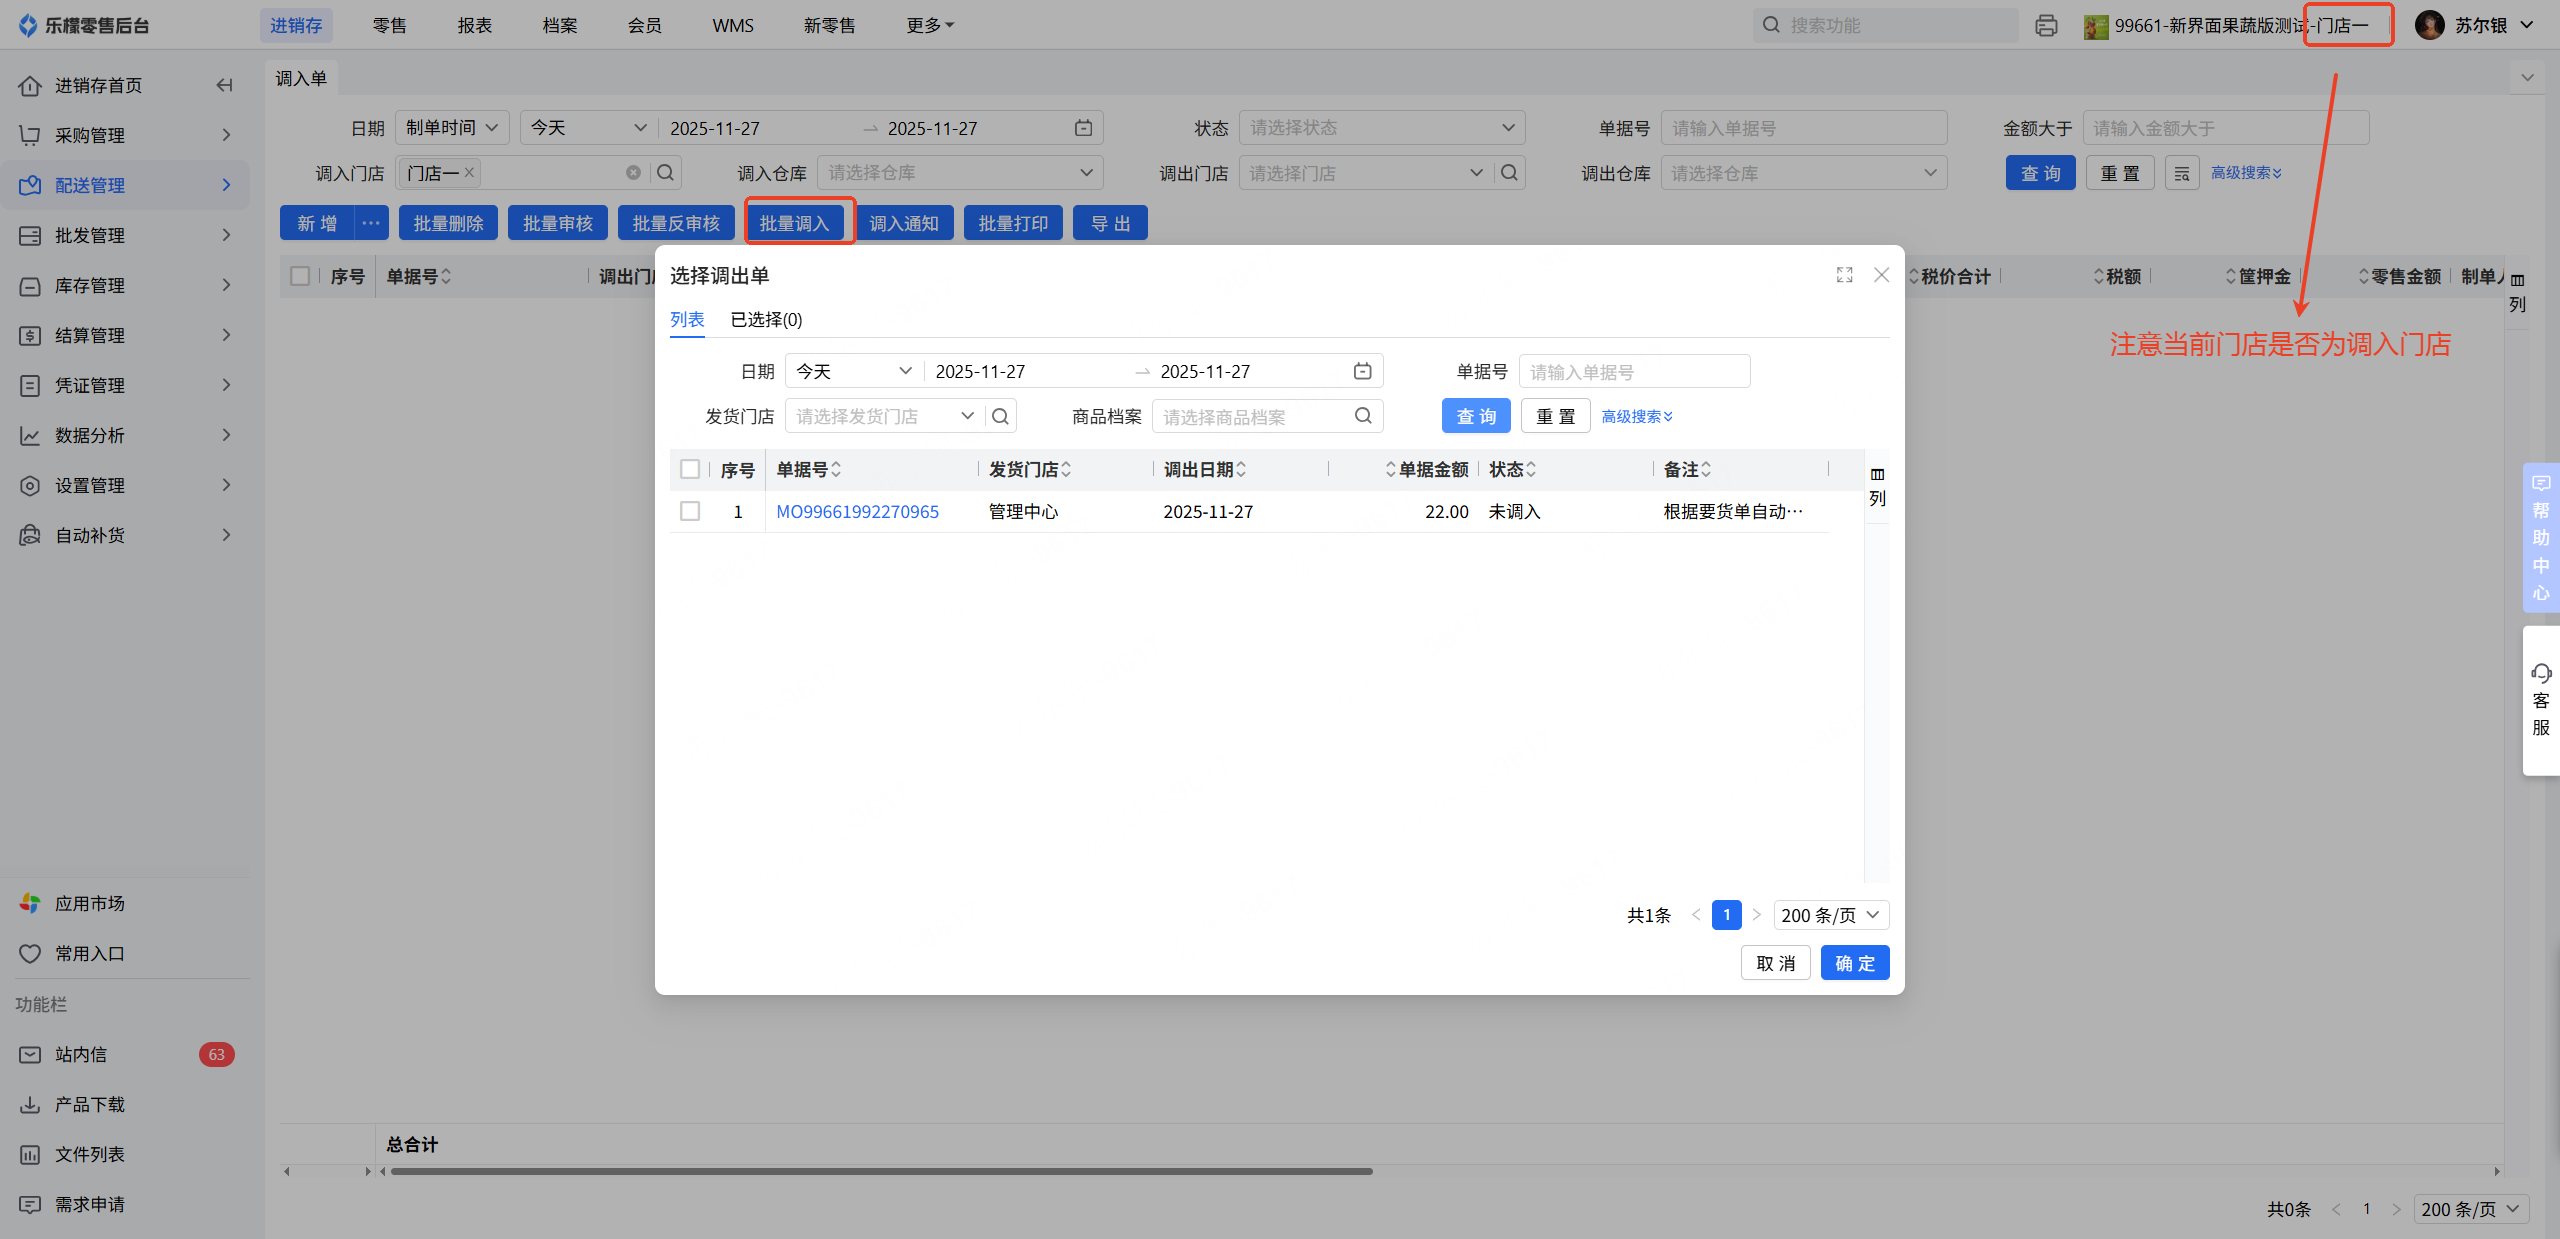Open 今天 date preset dropdown in dialog
Image resolution: width=2560 pixels, height=1239 pixels.
tap(853, 371)
